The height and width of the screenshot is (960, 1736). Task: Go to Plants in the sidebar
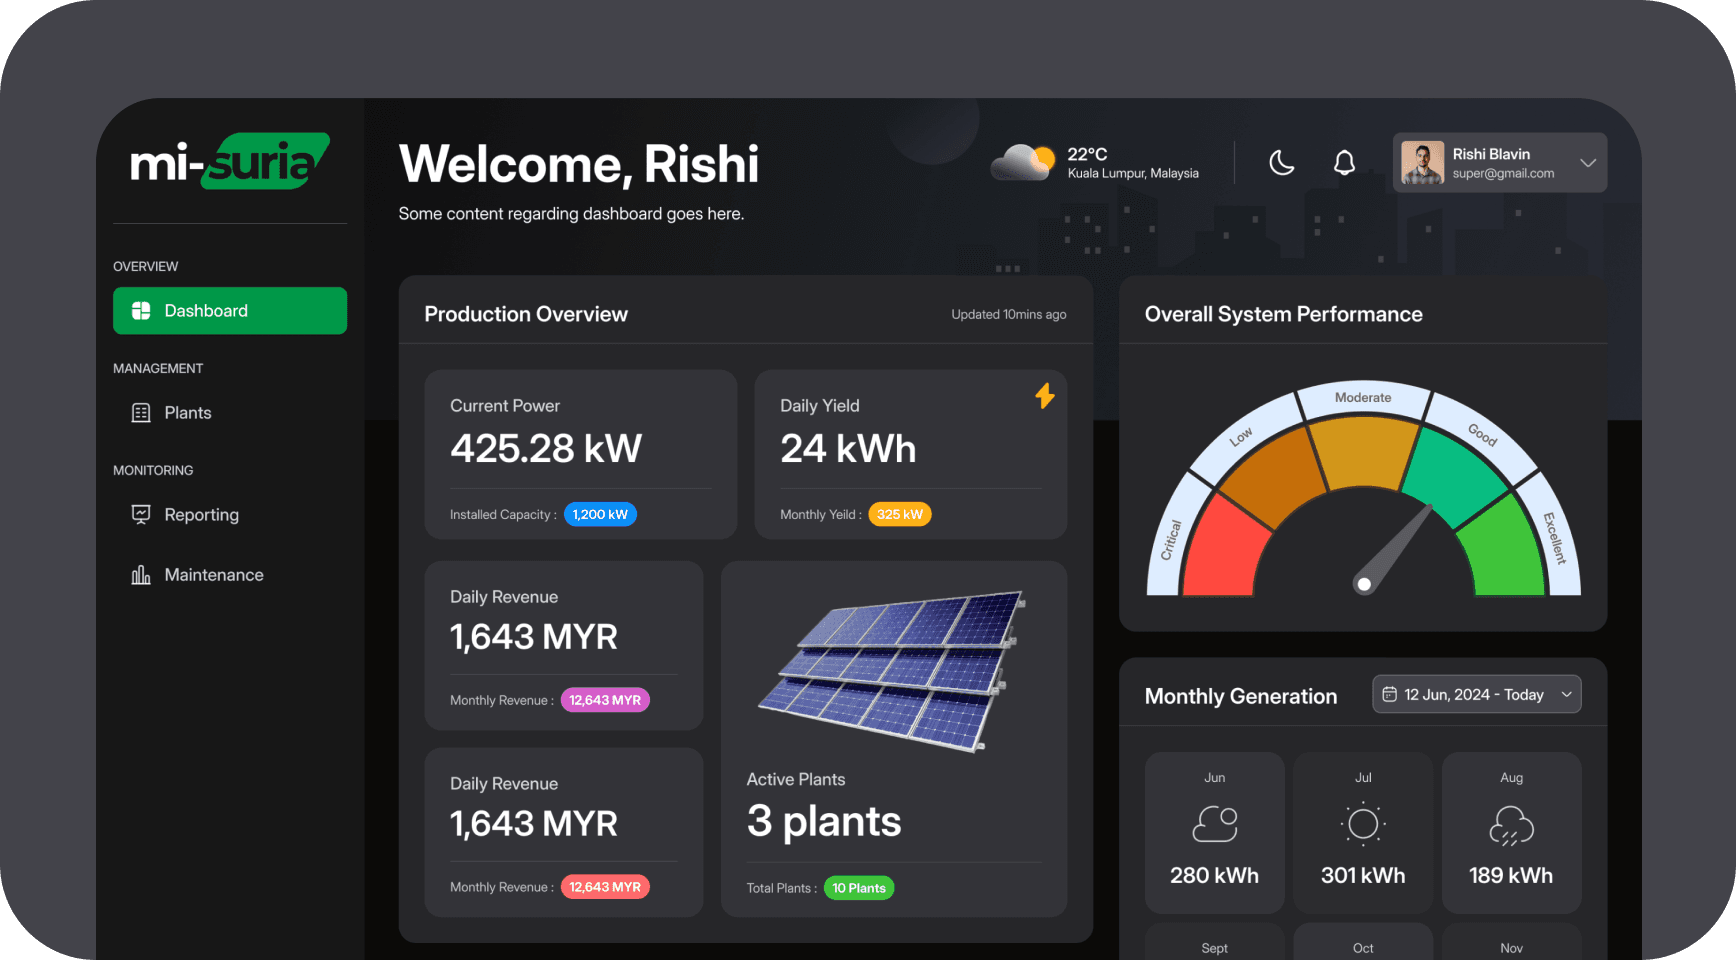click(230, 413)
